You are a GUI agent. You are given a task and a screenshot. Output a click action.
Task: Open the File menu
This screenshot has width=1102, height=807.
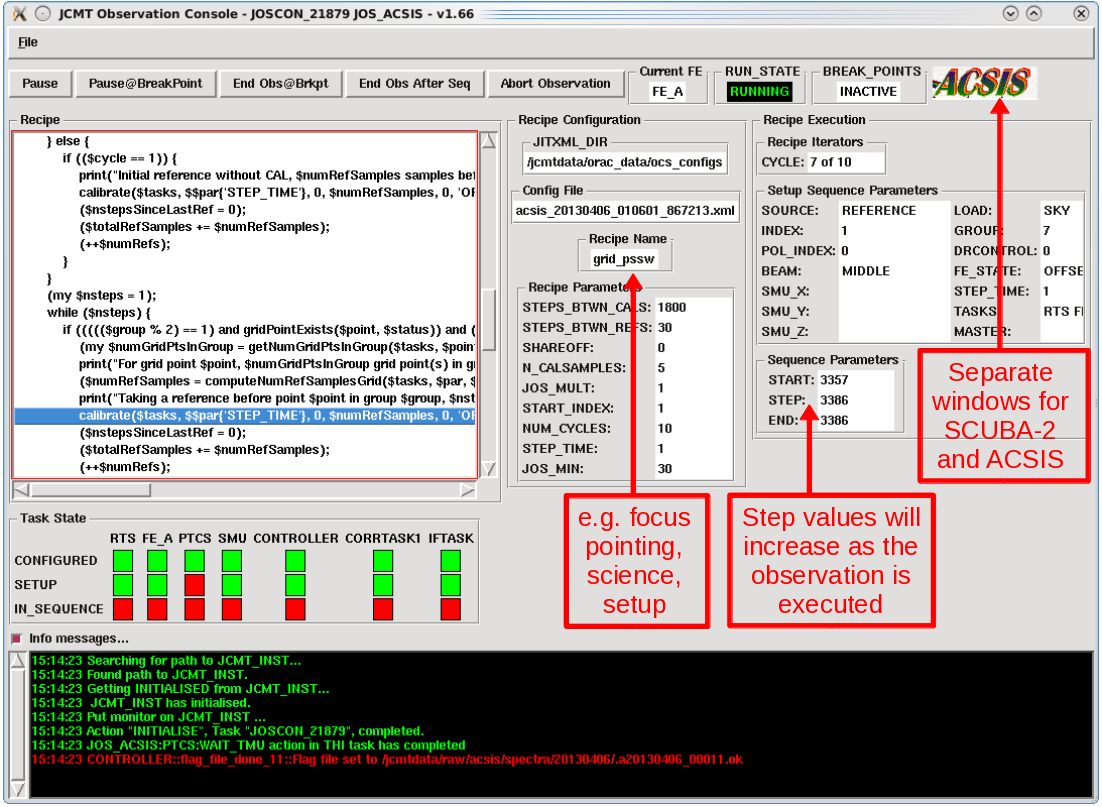point(28,43)
